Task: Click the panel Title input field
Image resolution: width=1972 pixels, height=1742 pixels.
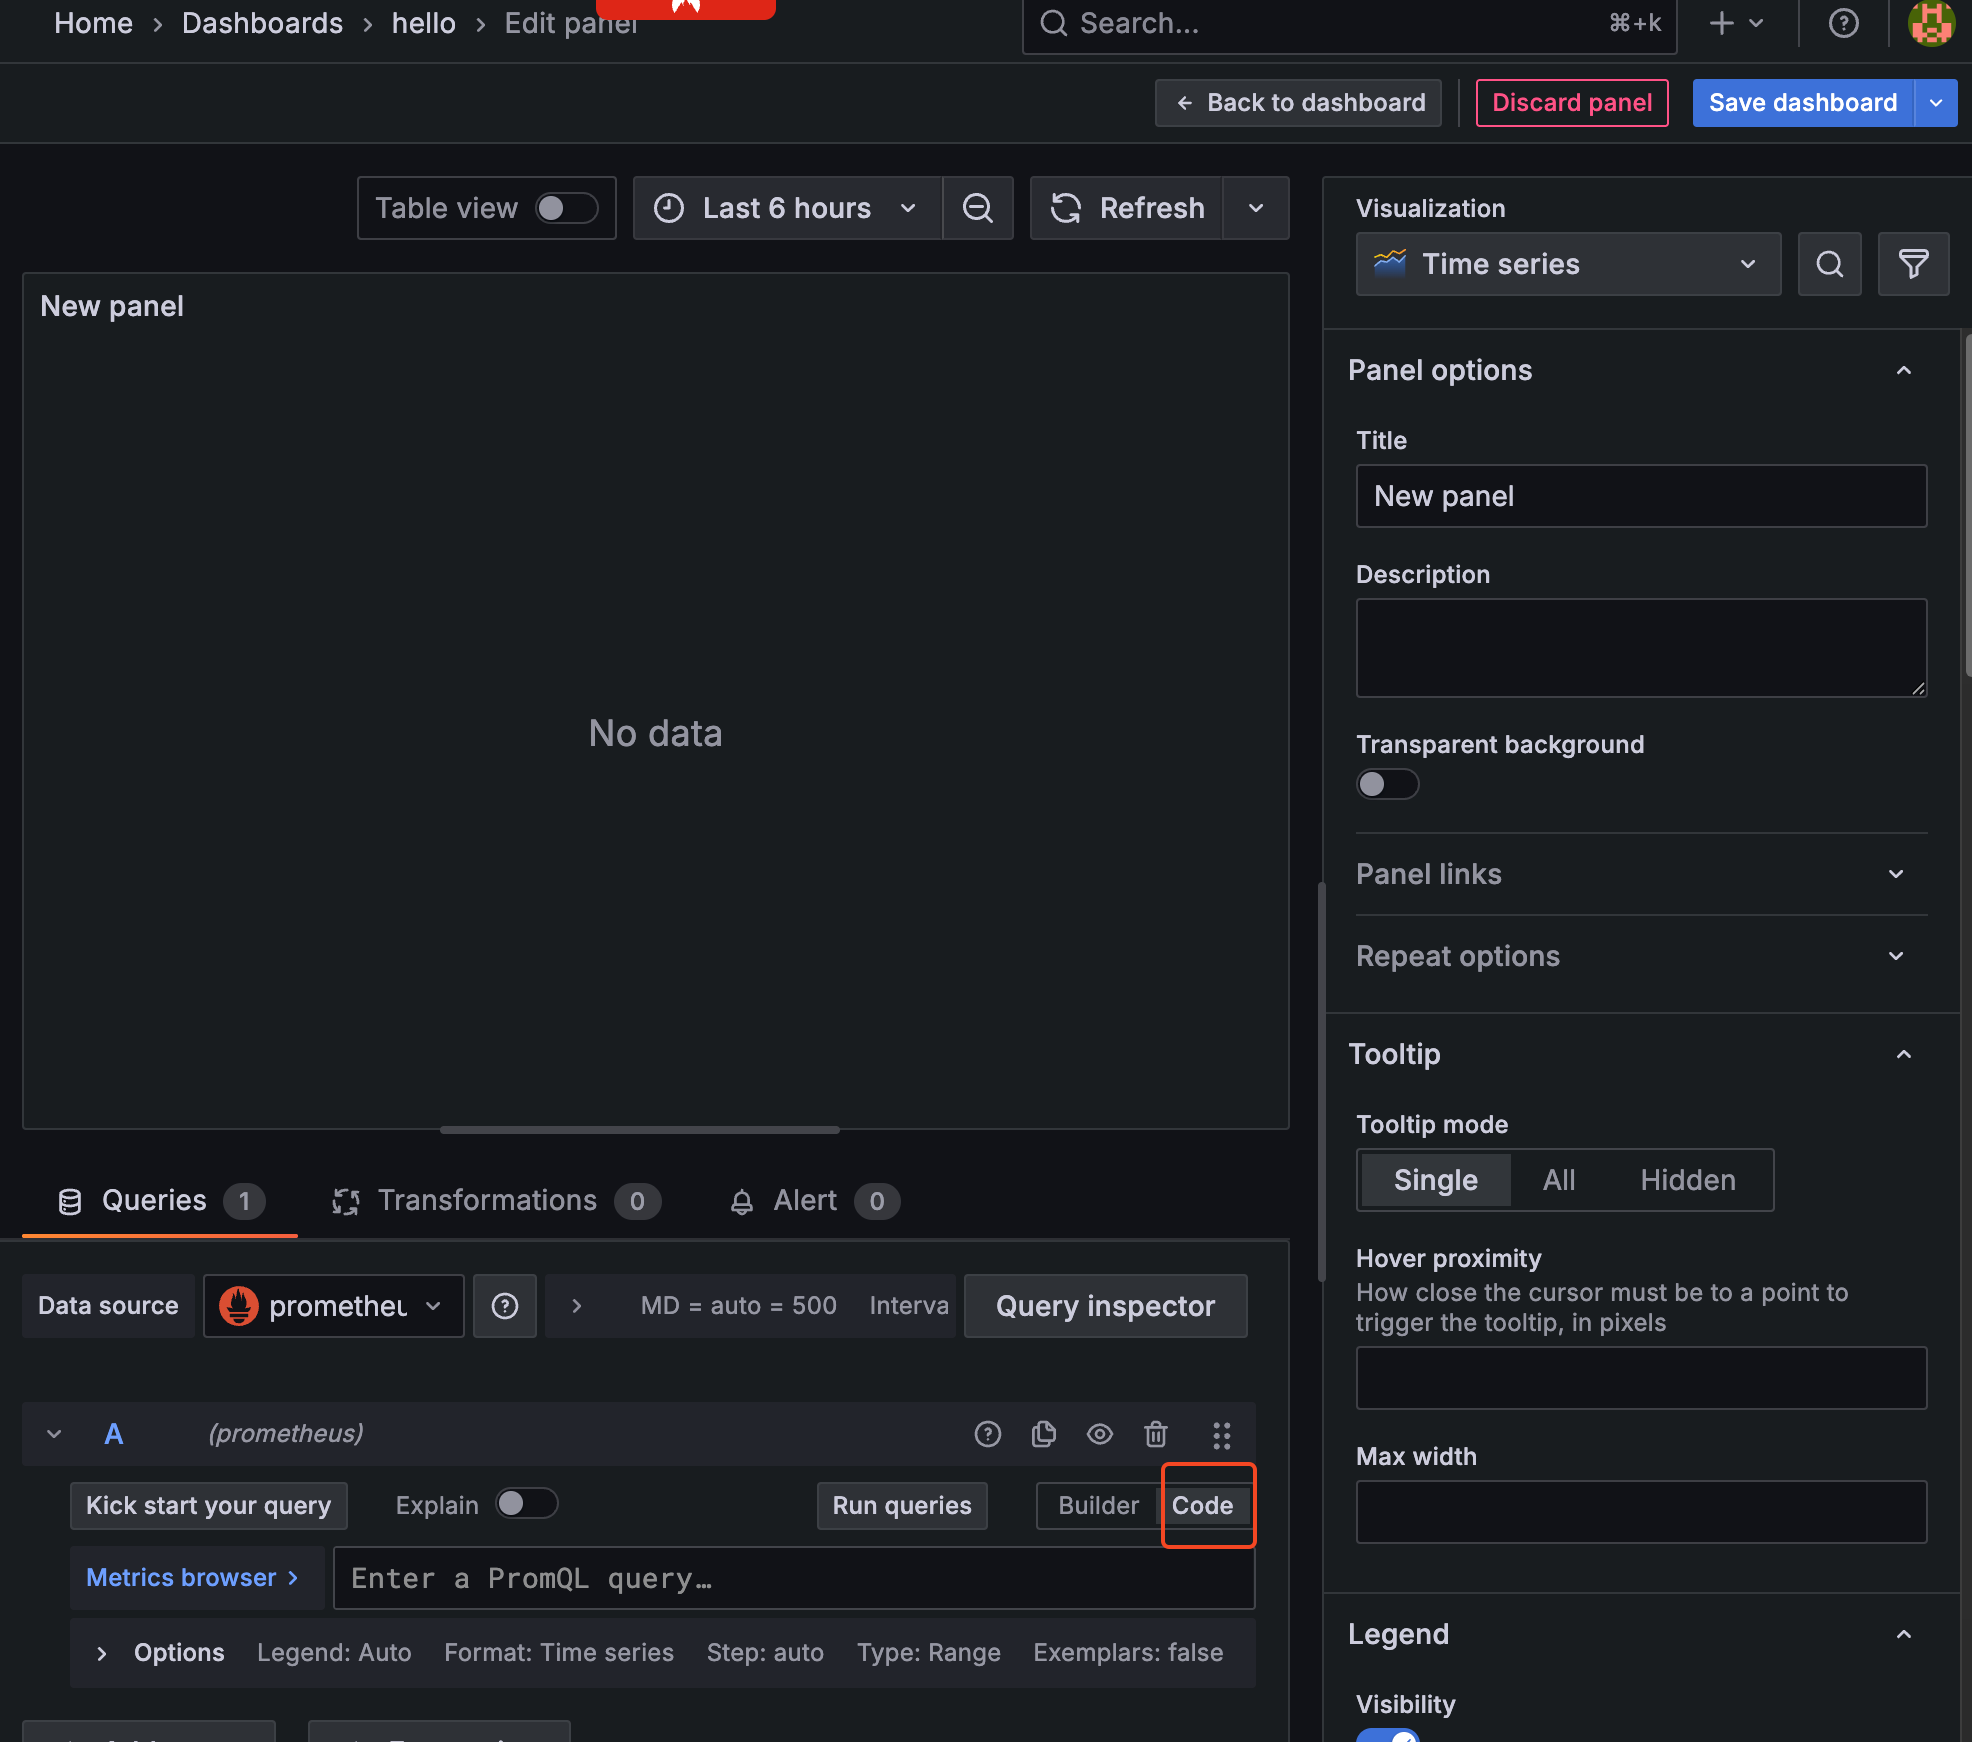Action: click(x=1640, y=496)
